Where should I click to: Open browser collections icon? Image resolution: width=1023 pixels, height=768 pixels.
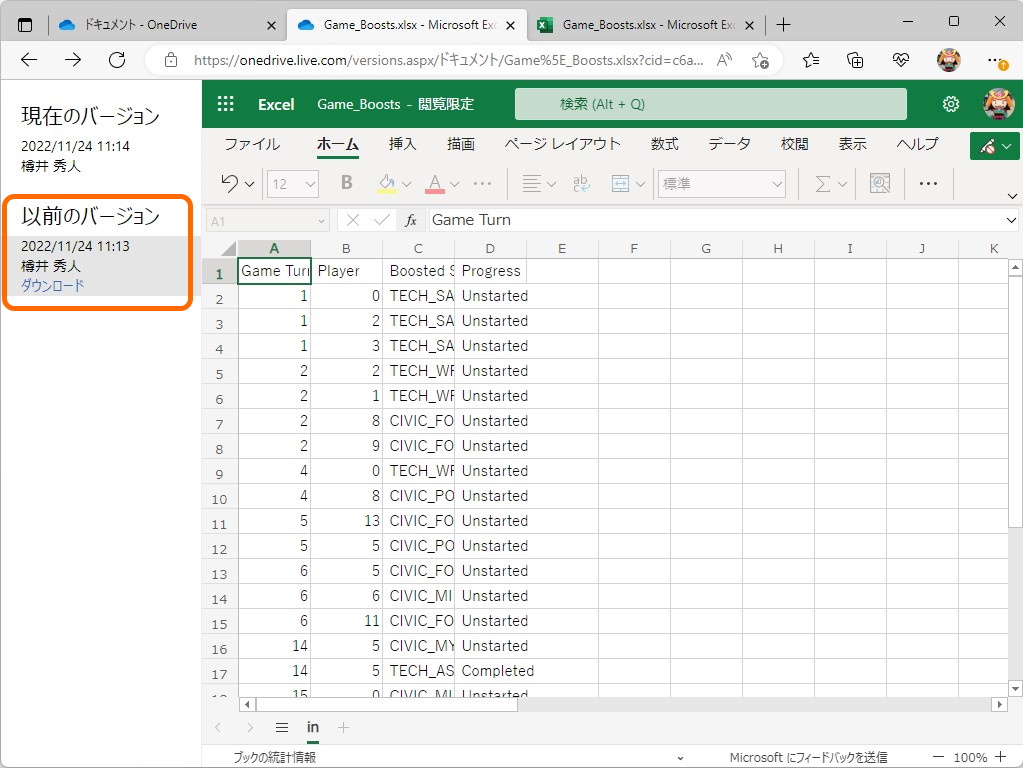point(855,60)
